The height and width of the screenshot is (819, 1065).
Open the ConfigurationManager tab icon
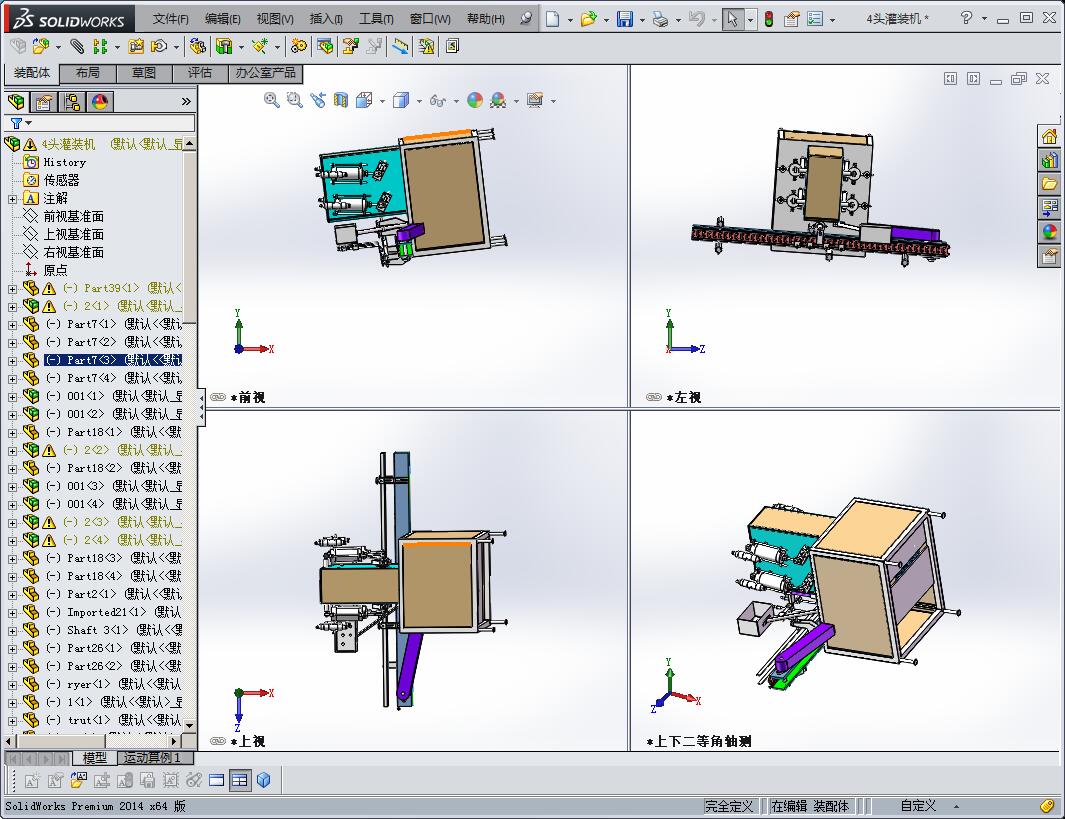(x=72, y=102)
